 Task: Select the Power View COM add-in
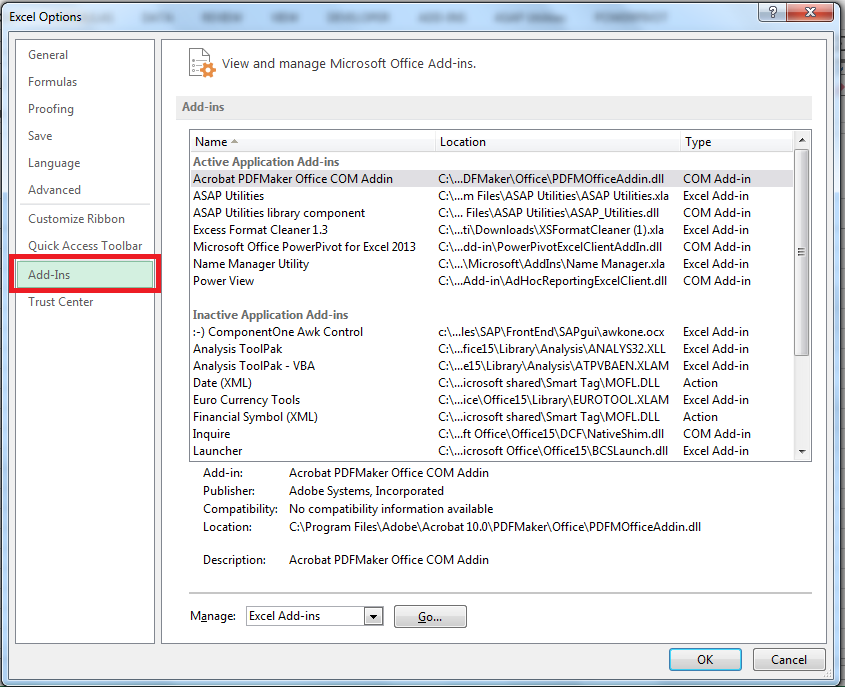pyautogui.click(x=223, y=280)
